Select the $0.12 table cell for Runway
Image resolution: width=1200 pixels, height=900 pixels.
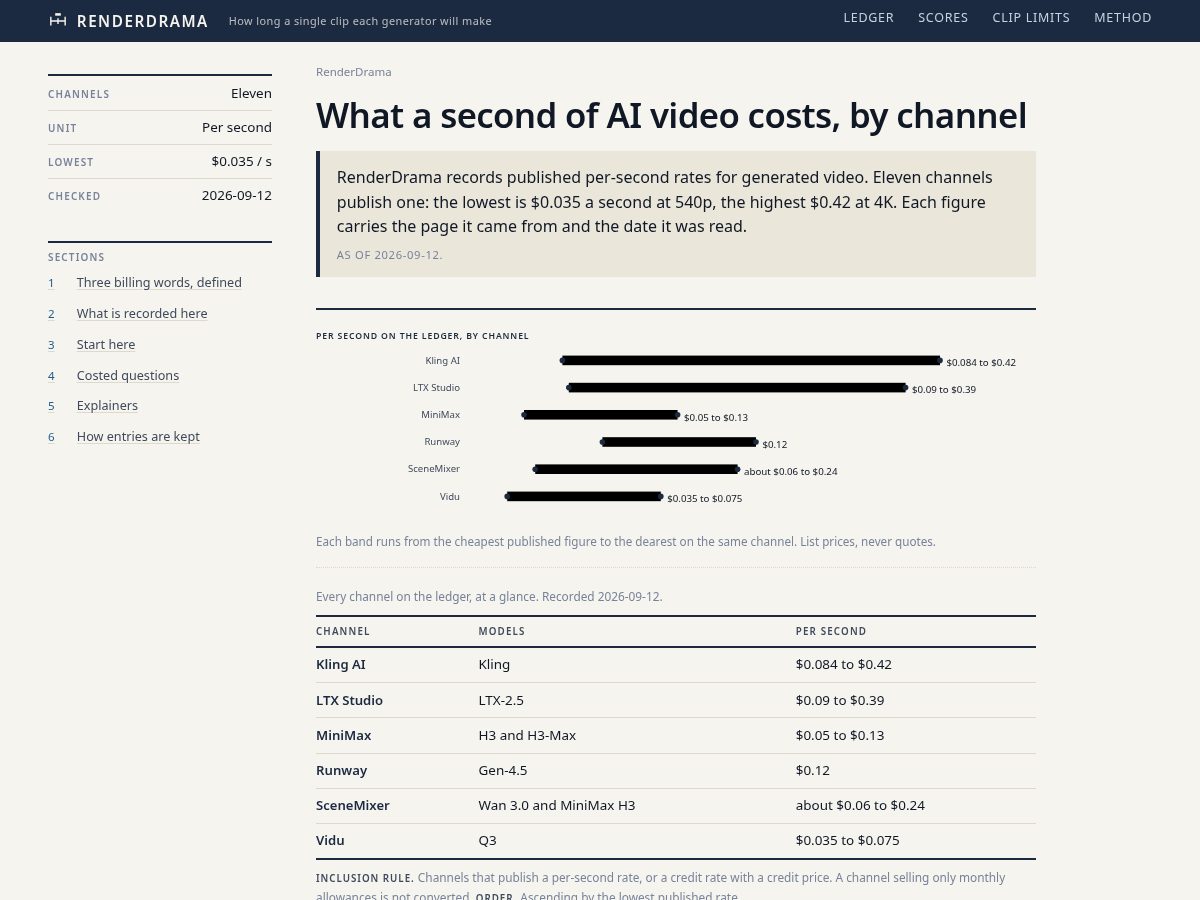click(813, 771)
